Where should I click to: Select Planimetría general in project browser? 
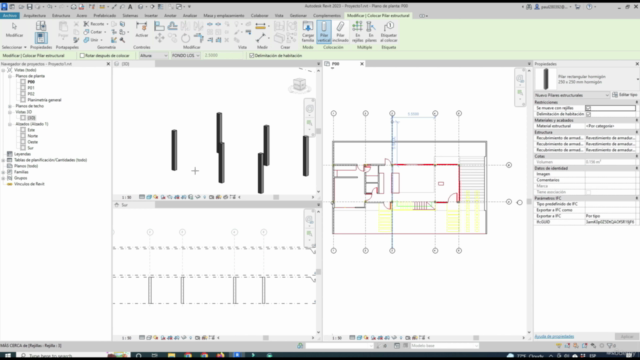tap(44, 100)
